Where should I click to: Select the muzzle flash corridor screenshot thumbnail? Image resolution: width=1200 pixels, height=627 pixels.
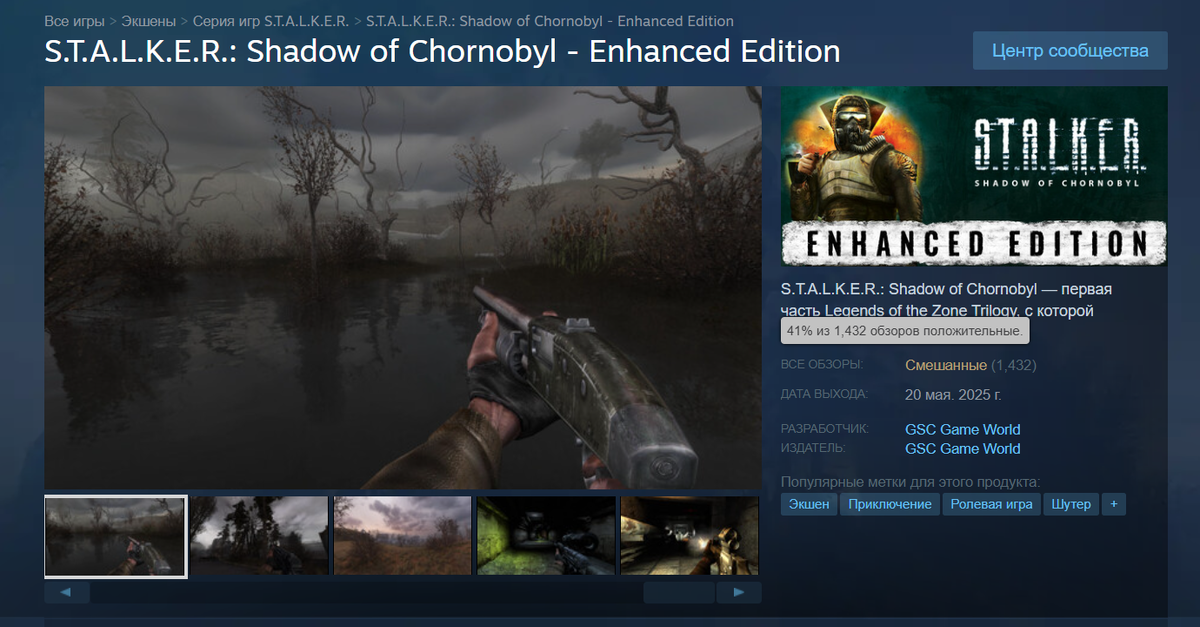pos(690,536)
